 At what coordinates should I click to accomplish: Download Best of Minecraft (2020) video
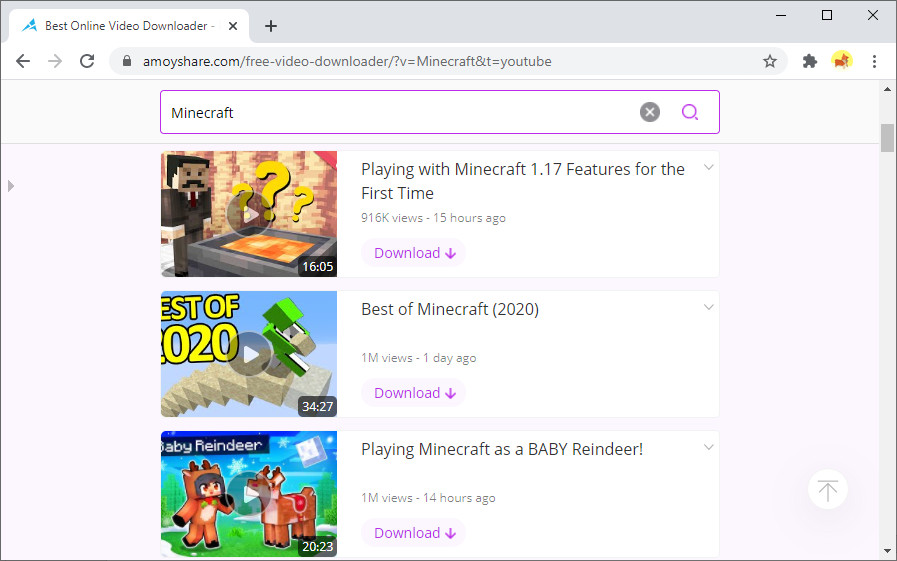(x=414, y=393)
